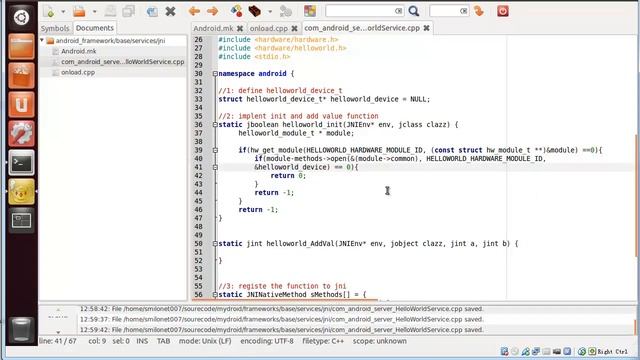The height and width of the screenshot is (360, 640).
Task: Fold the helloworld_AddVal function at line 50
Action: 215,244
